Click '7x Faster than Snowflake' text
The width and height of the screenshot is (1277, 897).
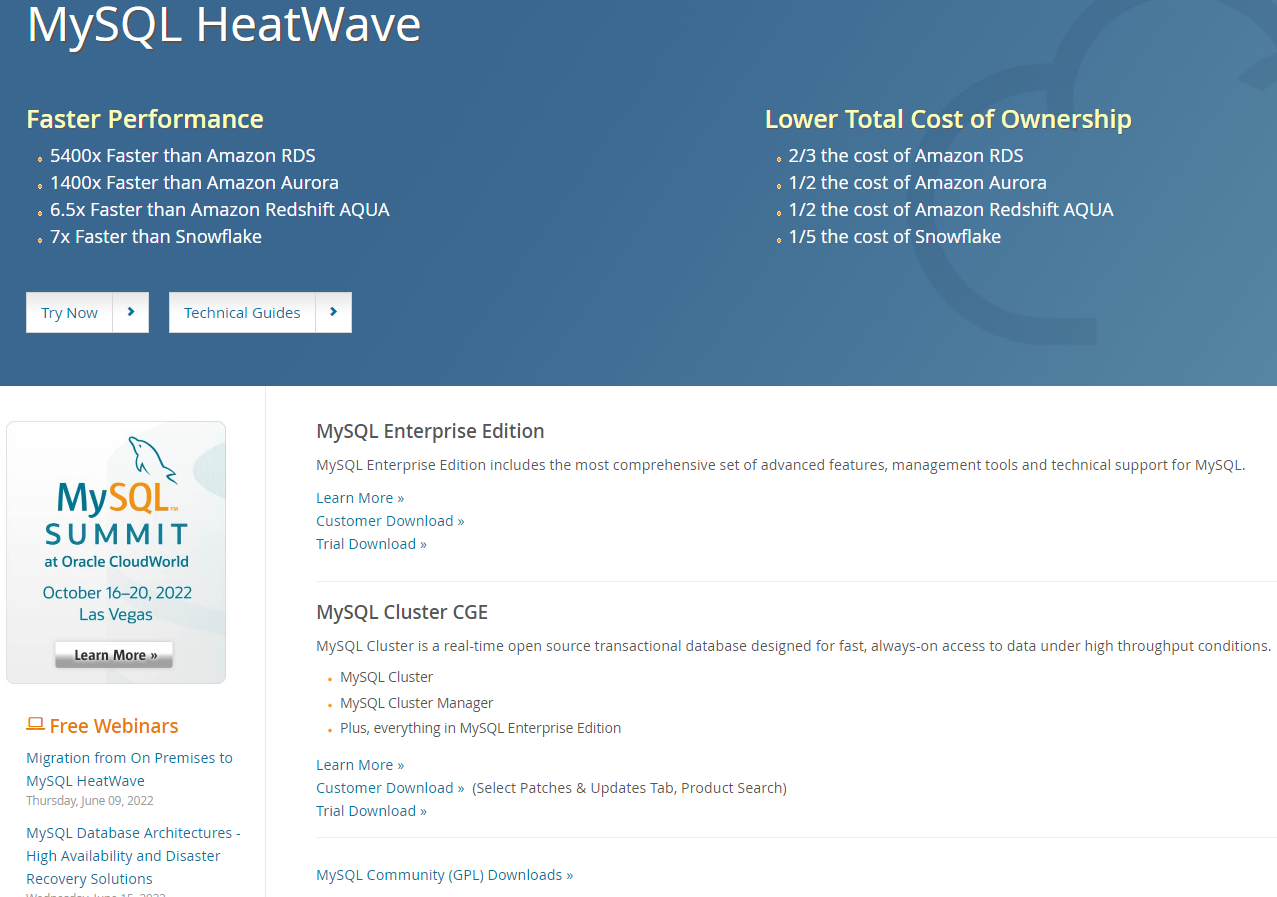156,237
